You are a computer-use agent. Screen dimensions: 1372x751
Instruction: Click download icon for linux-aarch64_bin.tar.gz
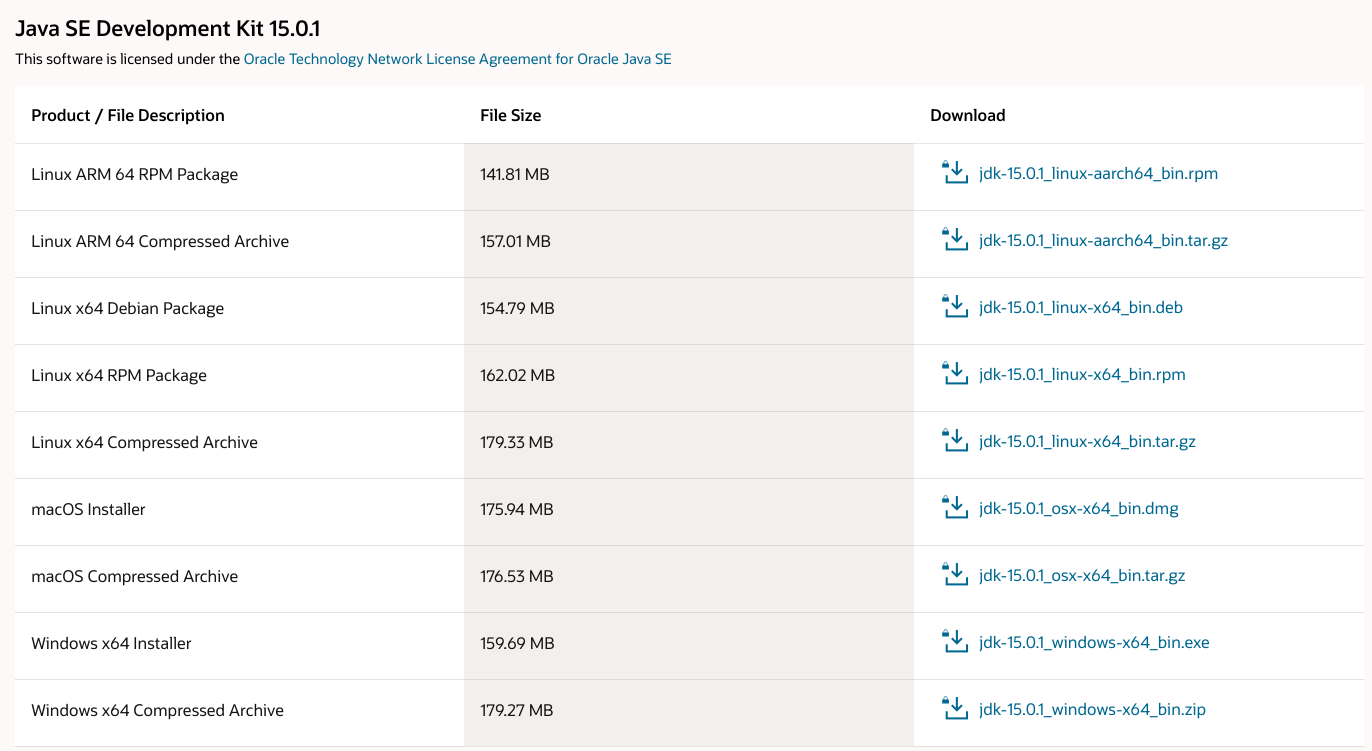click(x=956, y=239)
